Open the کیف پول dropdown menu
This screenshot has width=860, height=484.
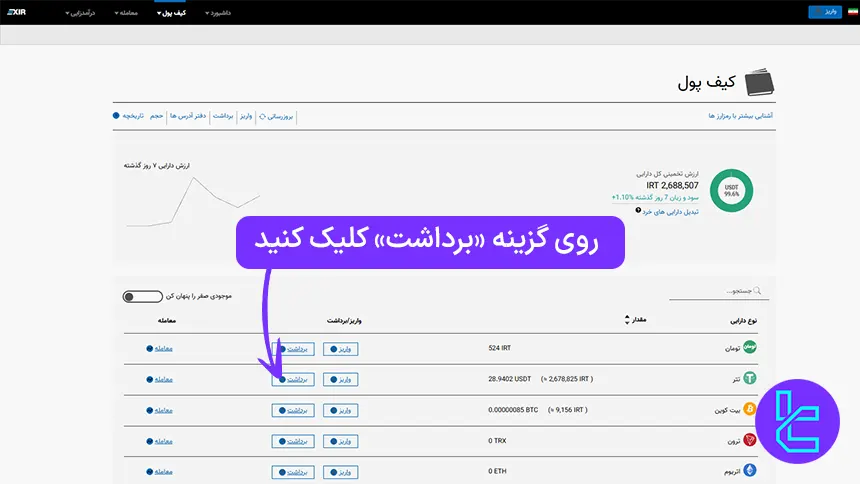171,13
